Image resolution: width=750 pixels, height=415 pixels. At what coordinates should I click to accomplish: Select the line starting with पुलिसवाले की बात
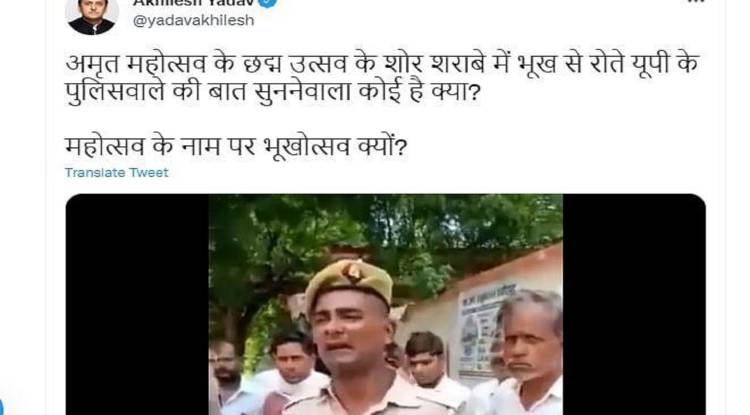pos(272,92)
